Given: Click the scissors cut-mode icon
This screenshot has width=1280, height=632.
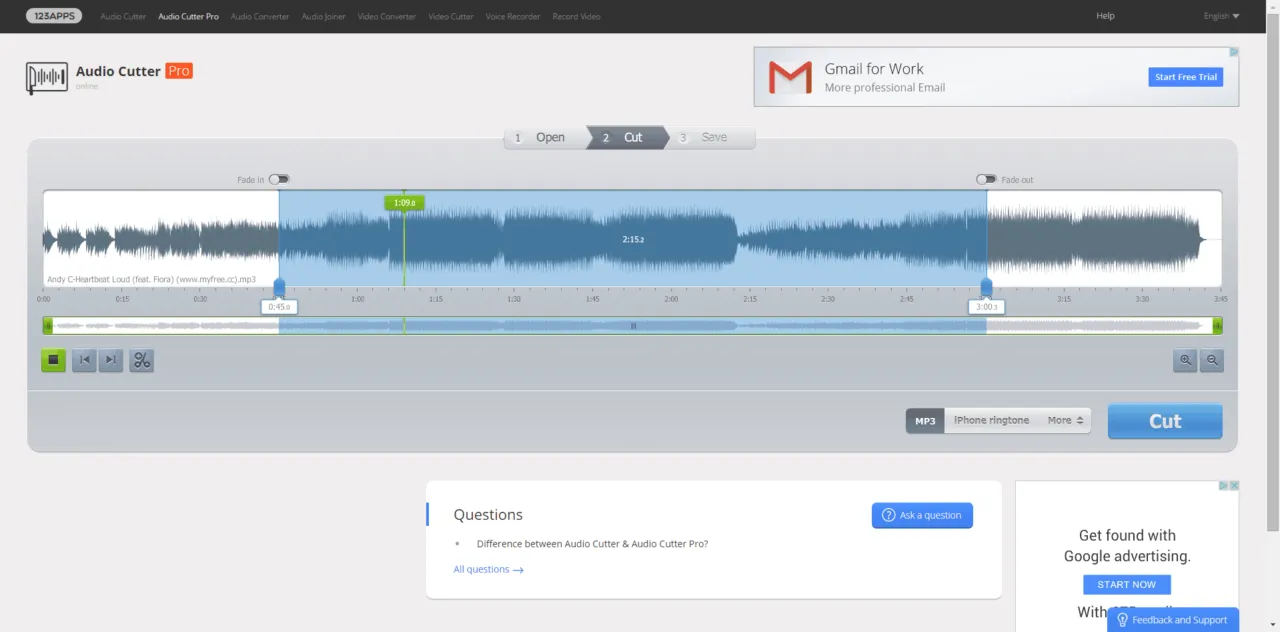Looking at the screenshot, I should (x=142, y=360).
